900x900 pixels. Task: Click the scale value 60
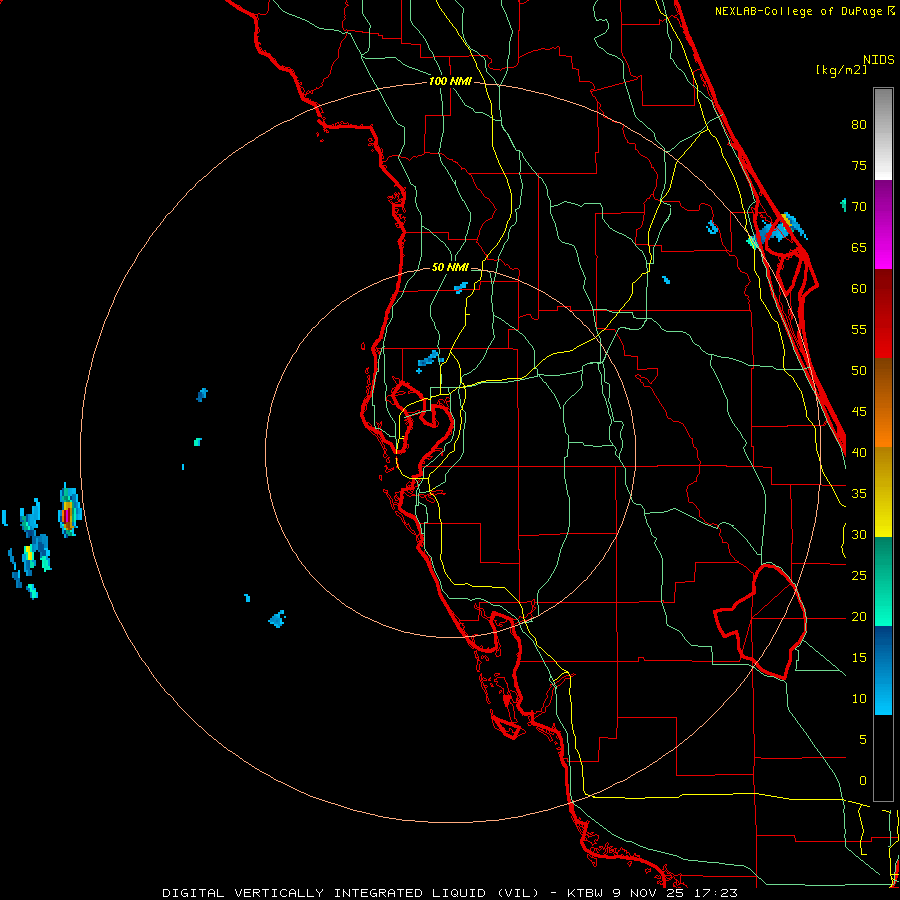(x=859, y=289)
